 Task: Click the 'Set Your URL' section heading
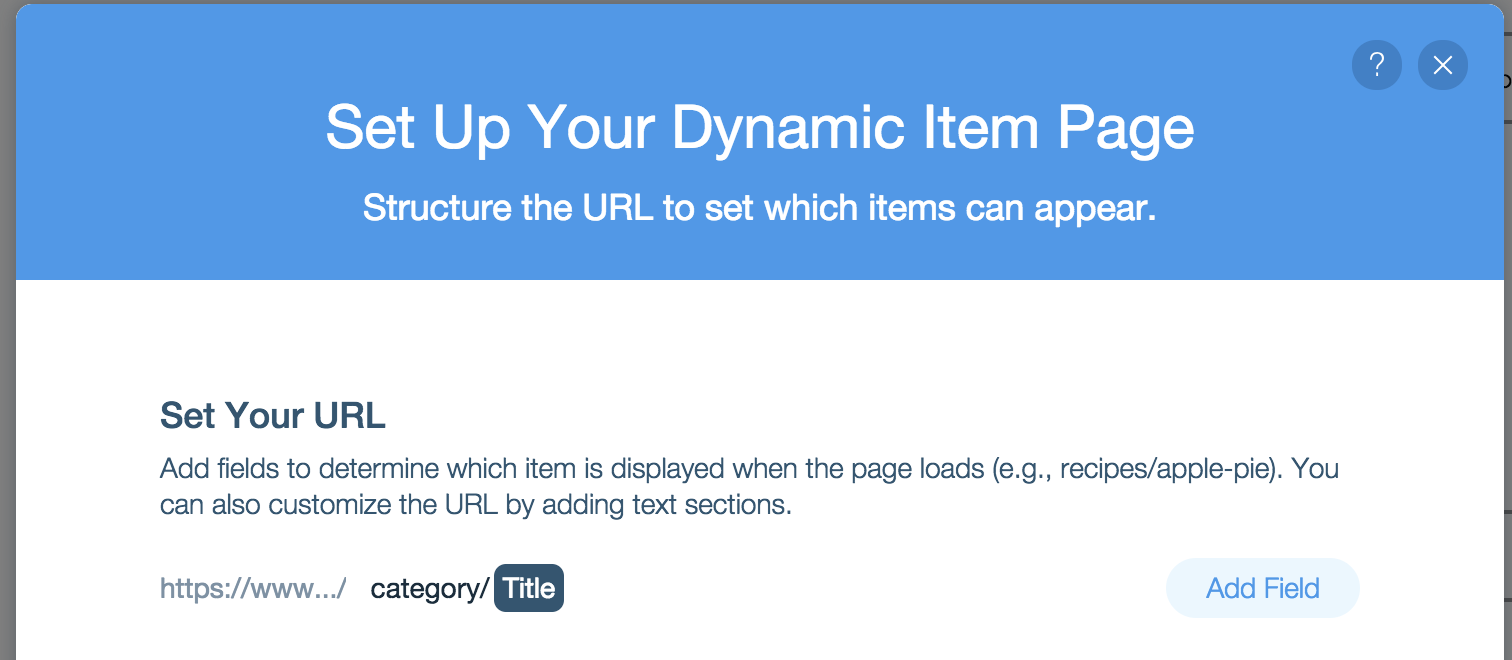tap(272, 416)
